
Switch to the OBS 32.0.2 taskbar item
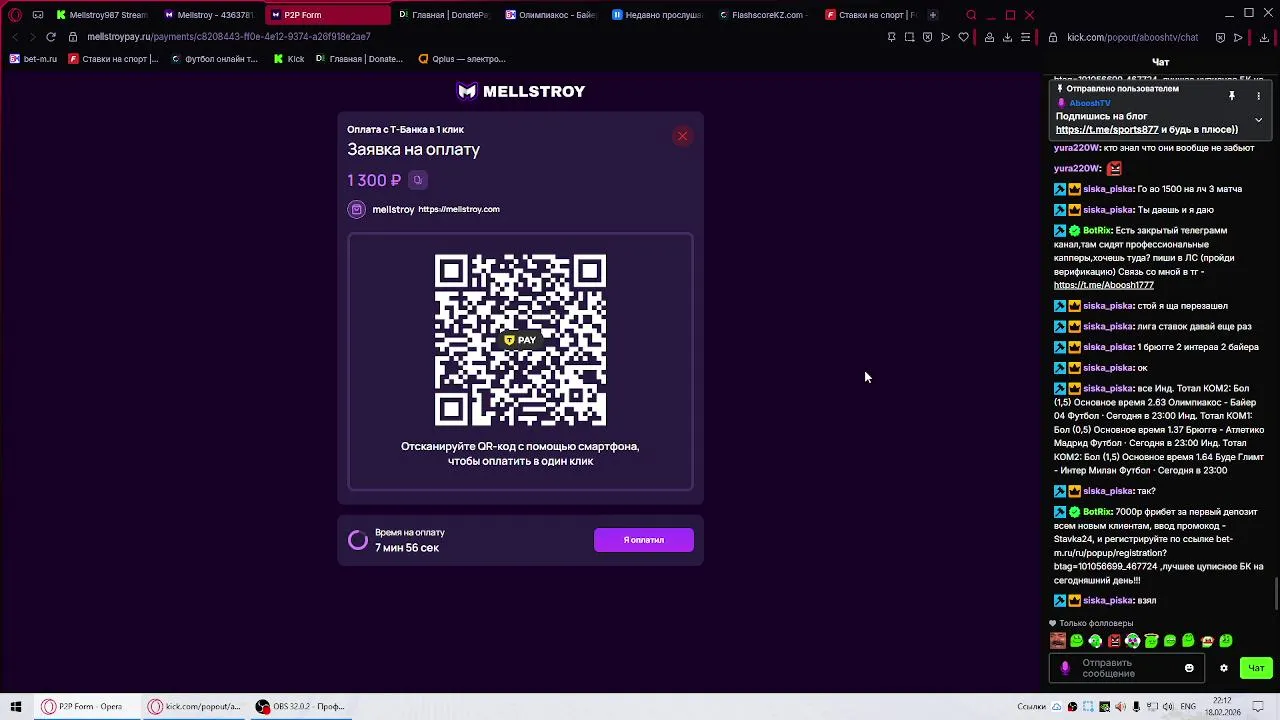pyautogui.click(x=300, y=707)
